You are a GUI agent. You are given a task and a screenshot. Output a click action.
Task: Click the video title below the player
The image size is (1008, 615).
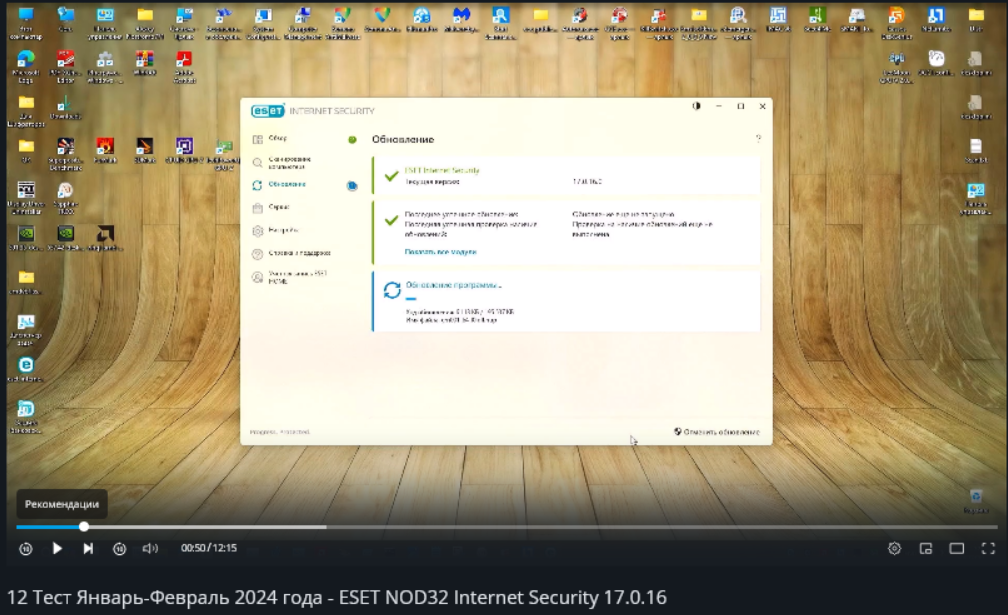tap(336, 598)
